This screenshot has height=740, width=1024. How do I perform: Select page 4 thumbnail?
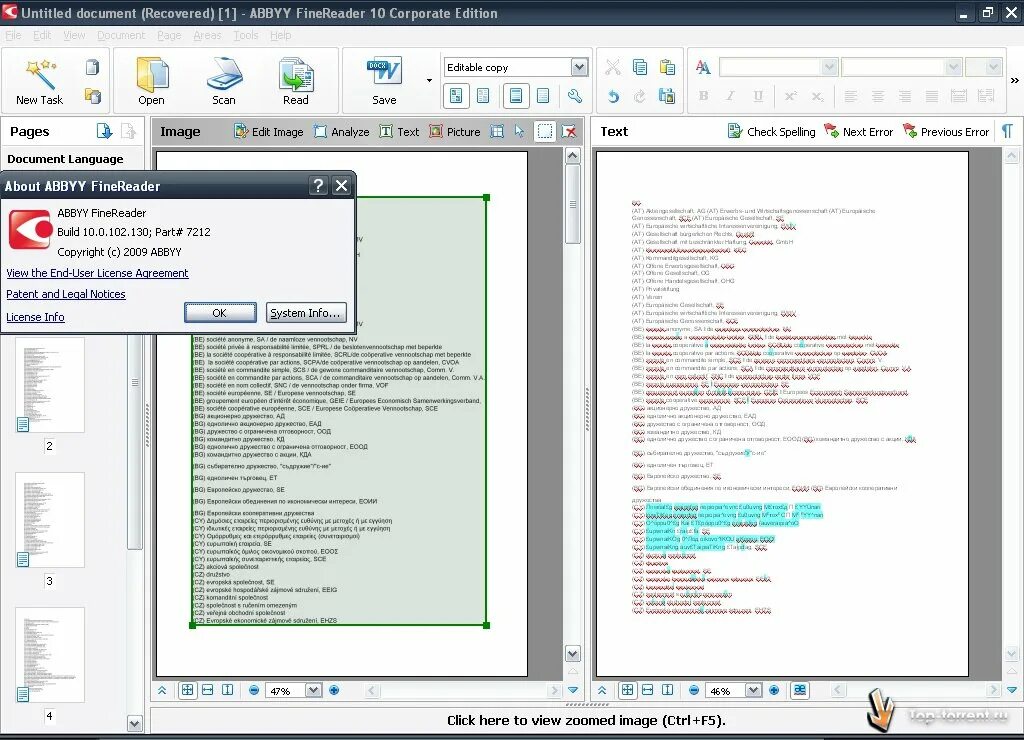tap(50, 655)
